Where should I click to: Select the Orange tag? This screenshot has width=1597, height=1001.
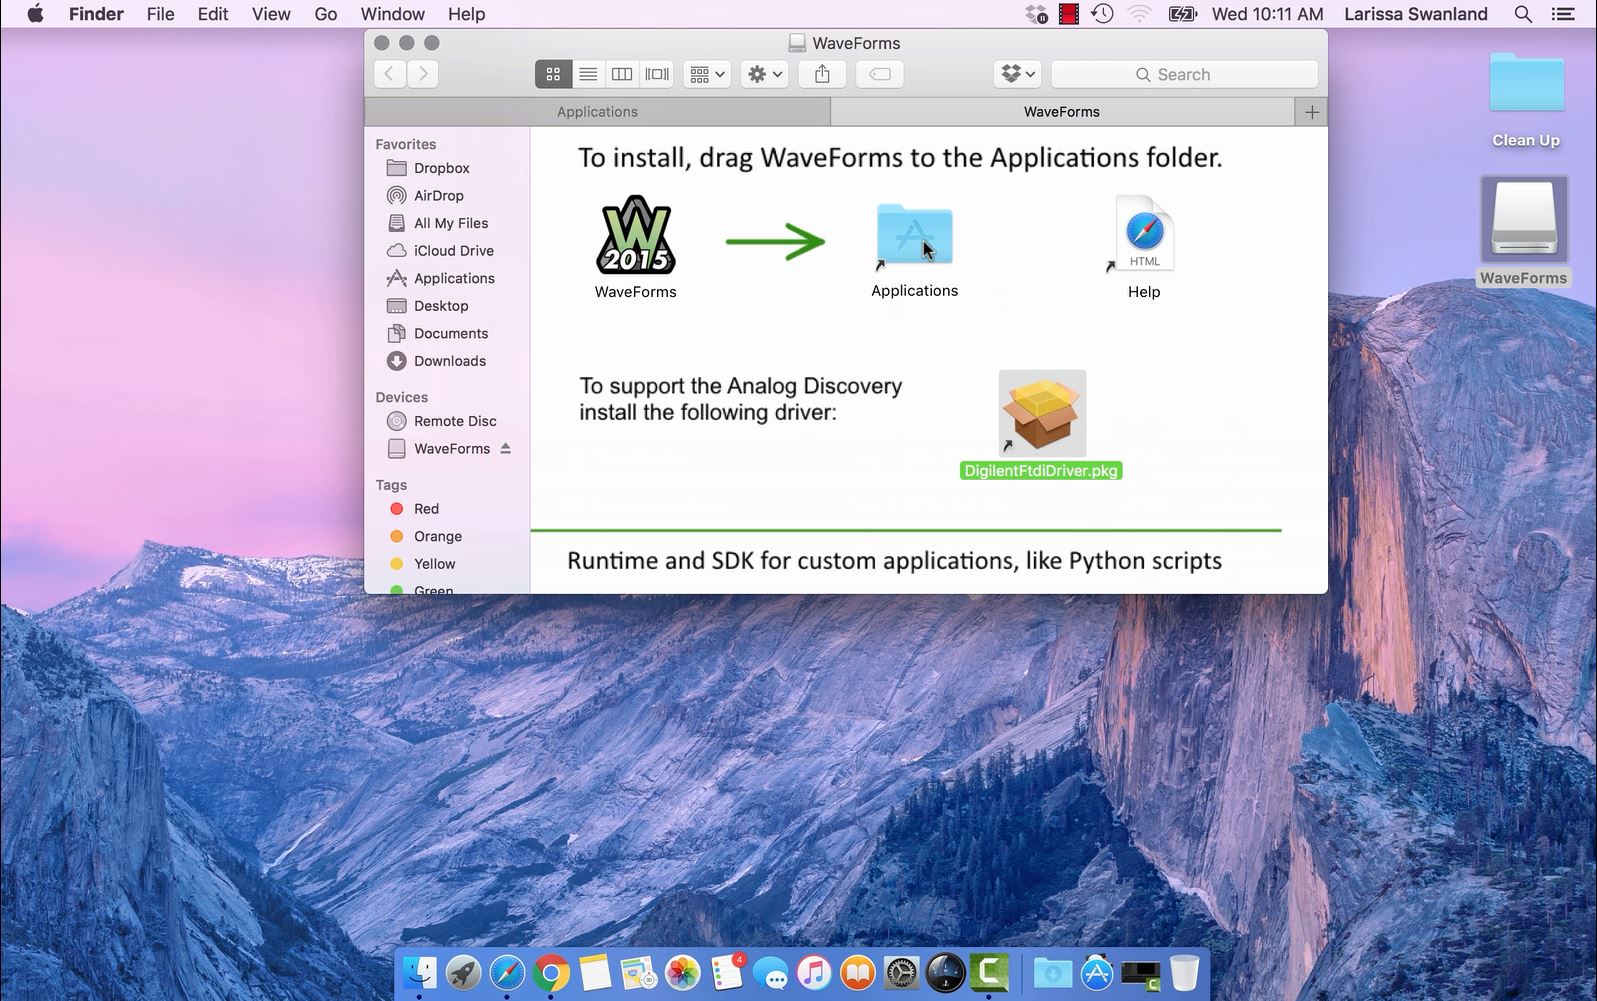(438, 536)
